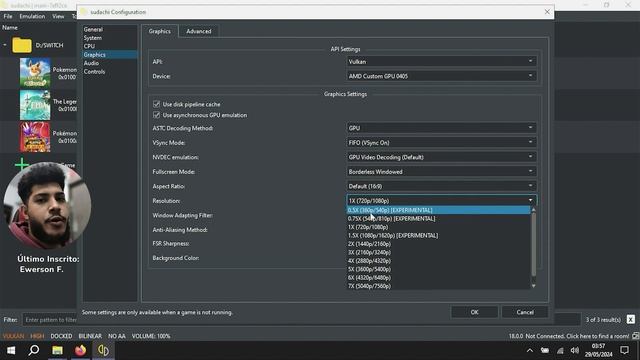
Task: Switch to the Graphics tab
Action: [160, 31]
